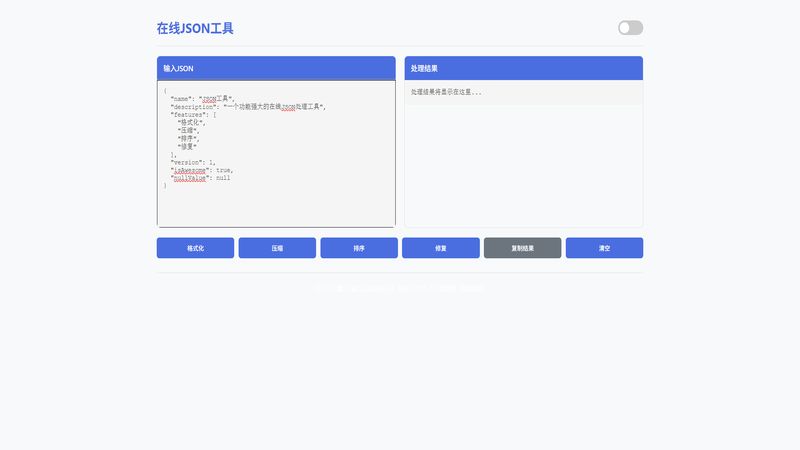800x450 pixels.
Task: Click the 输入JSON panel header
Action: click(x=276, y=68)
